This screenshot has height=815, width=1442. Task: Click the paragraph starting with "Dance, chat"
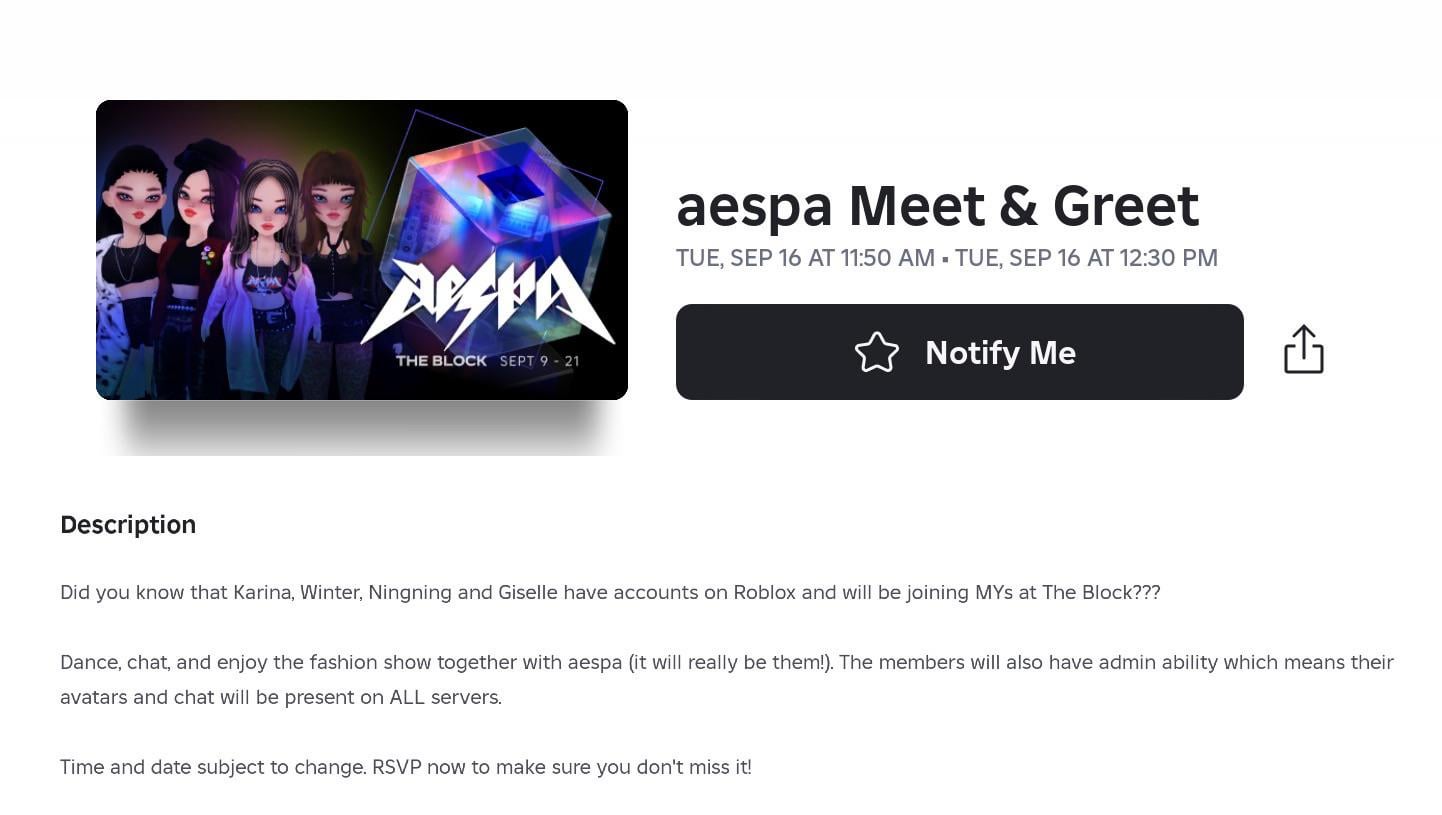(726, 679)
